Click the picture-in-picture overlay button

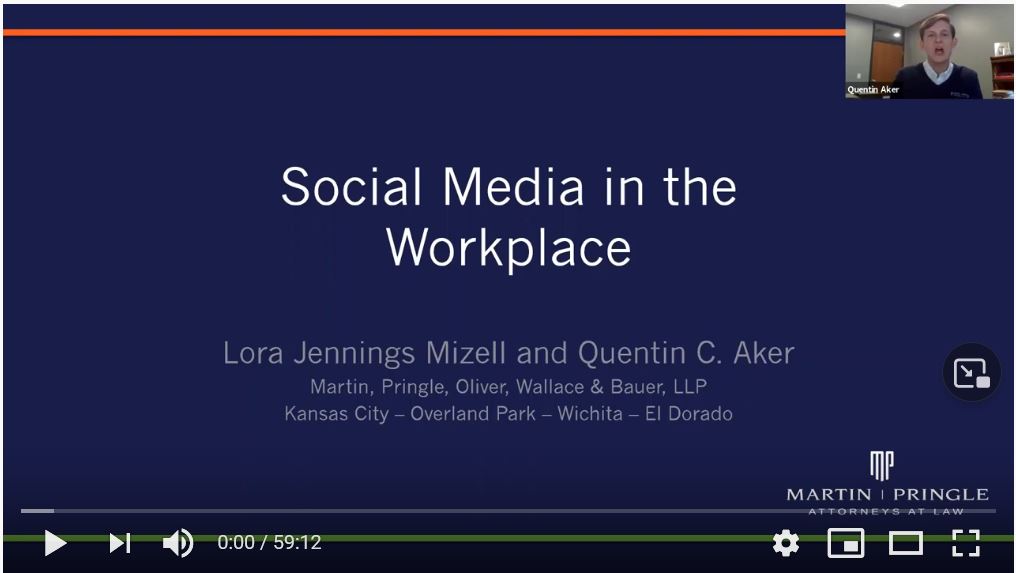pos(971,373)
